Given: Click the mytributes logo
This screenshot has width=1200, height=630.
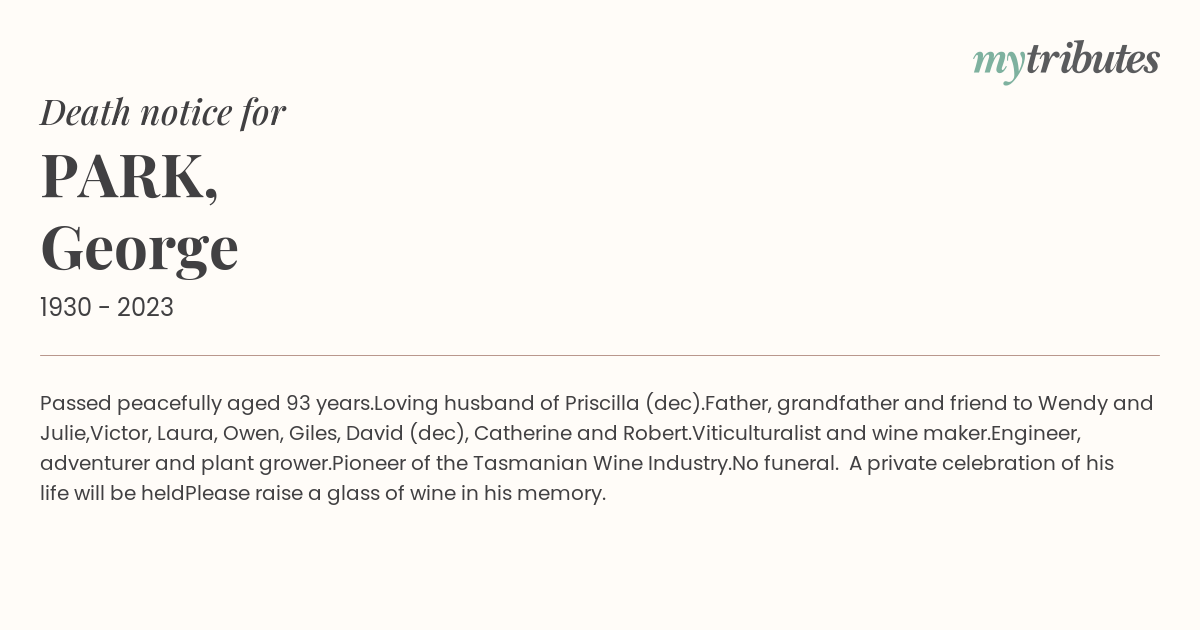Looking at the screenshot, I should [1066, 61].
